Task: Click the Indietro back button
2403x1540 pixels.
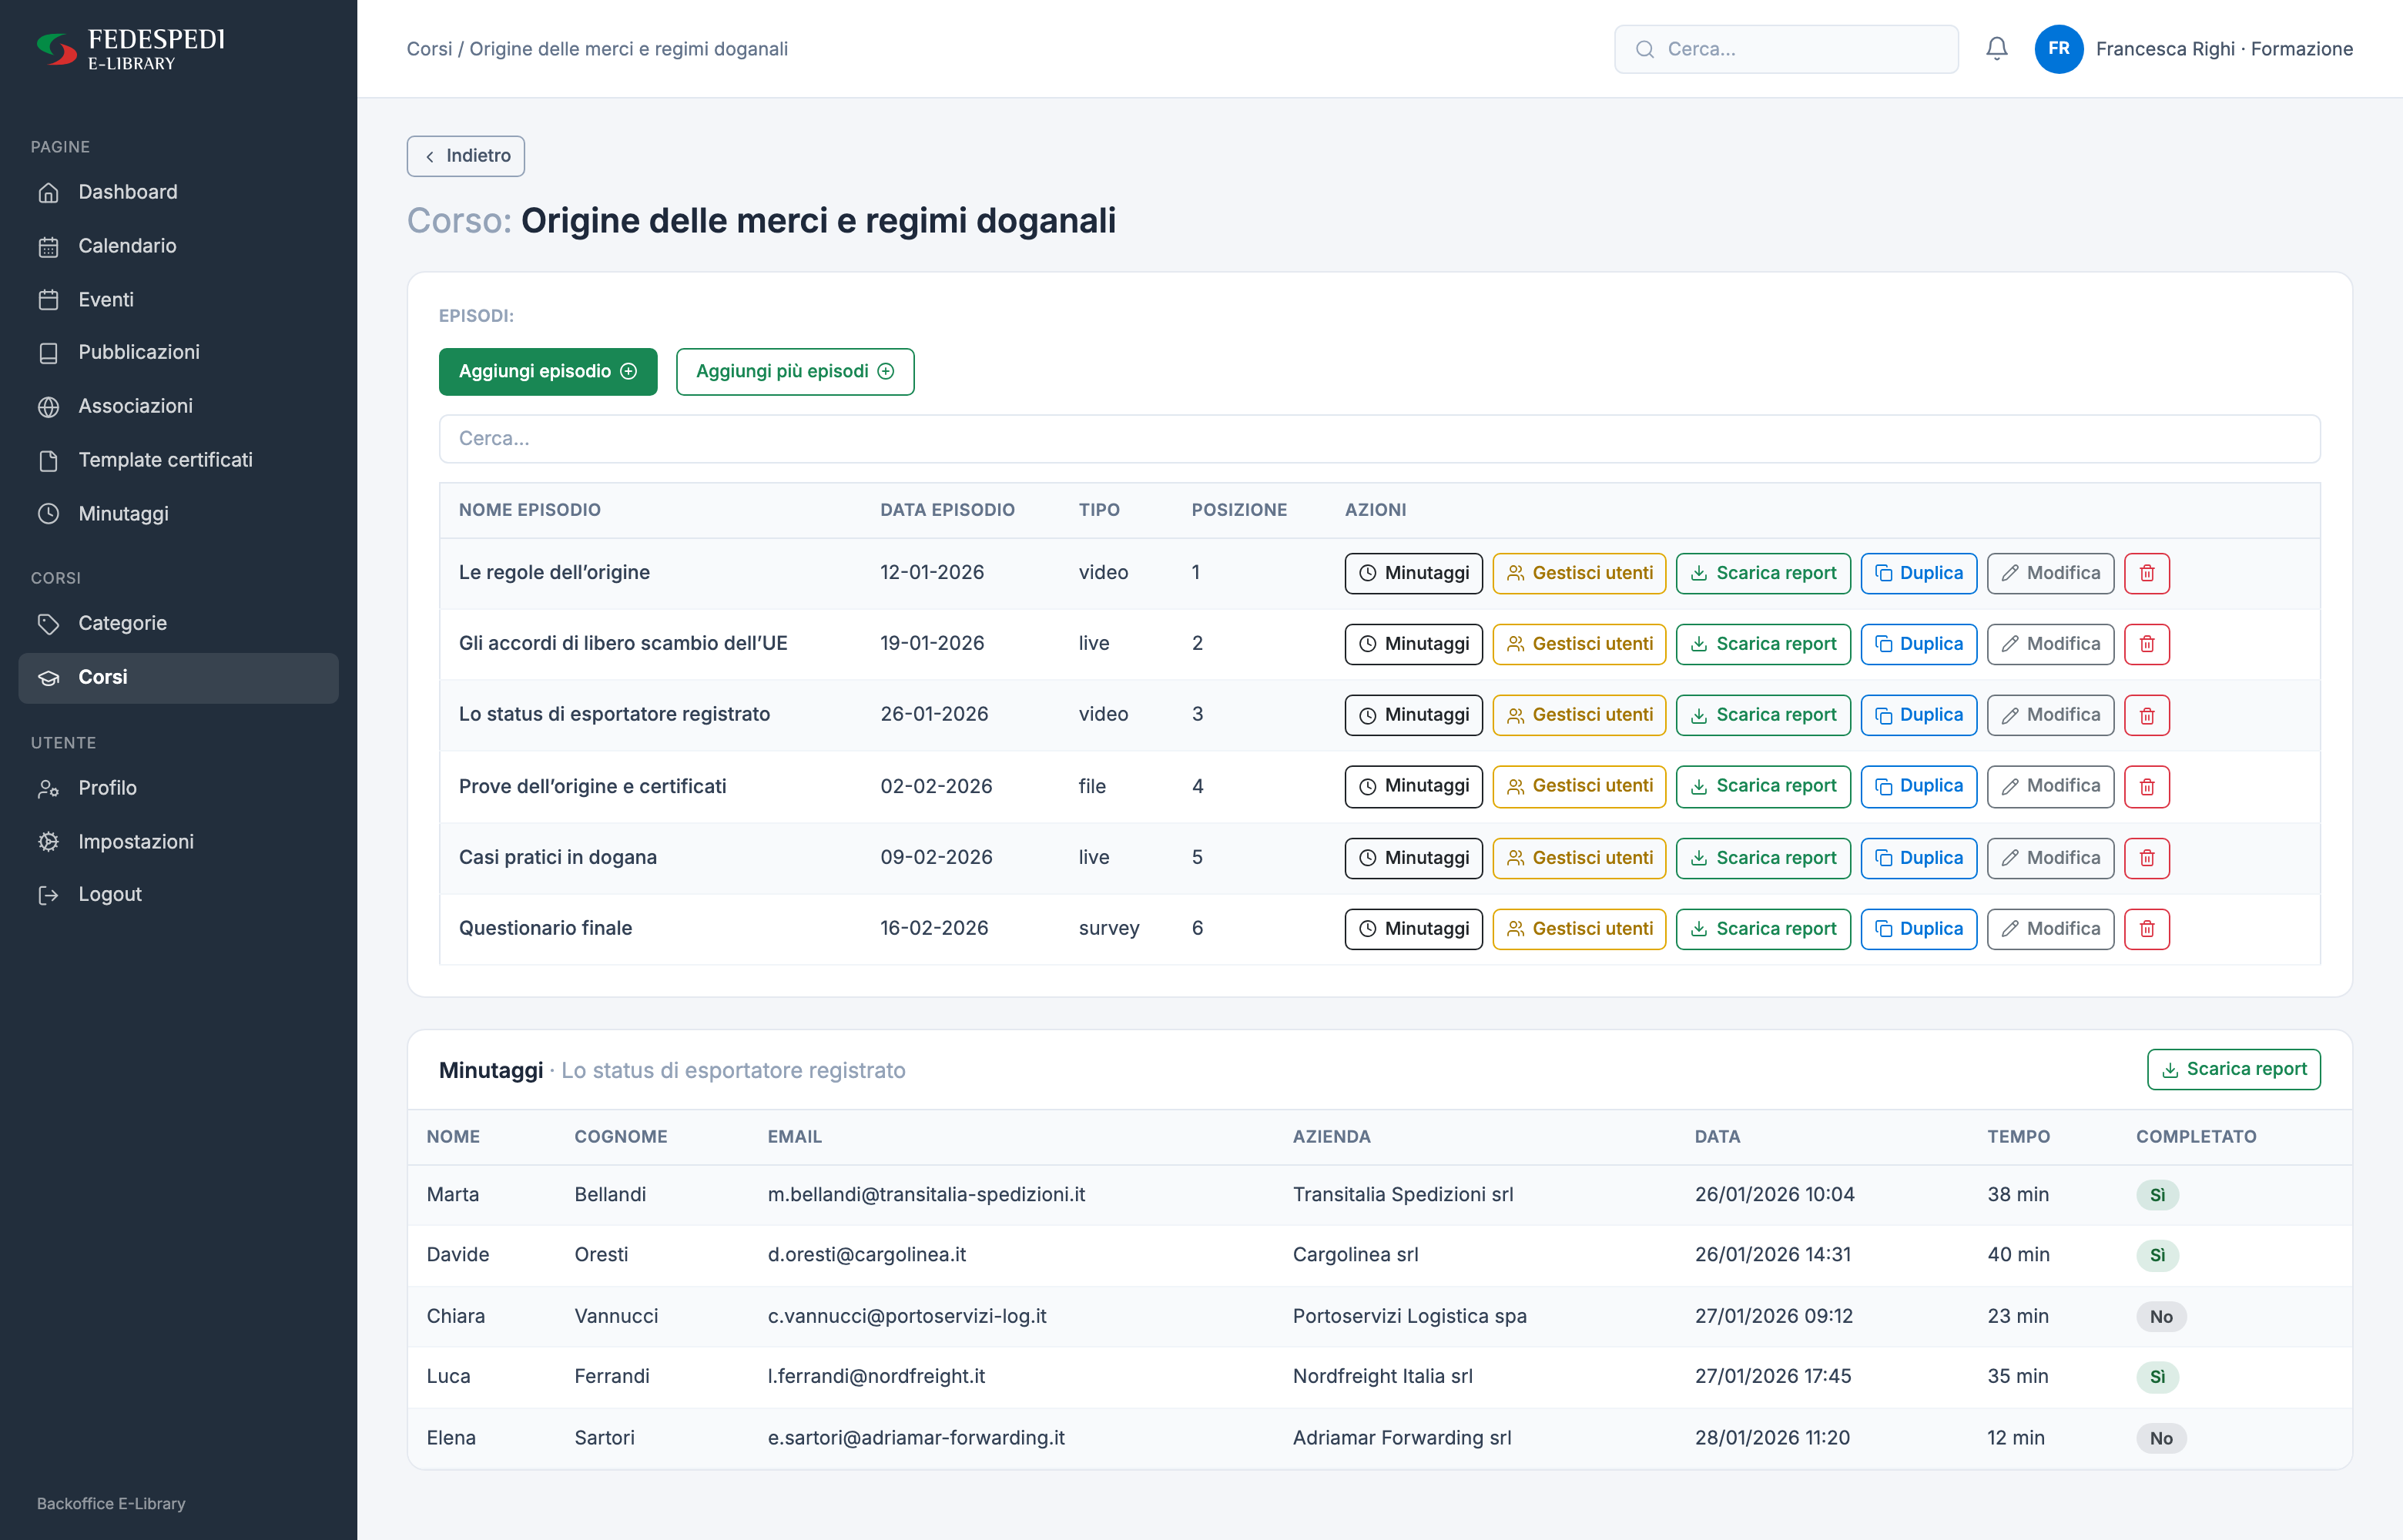Action: [x=465, y=156]
